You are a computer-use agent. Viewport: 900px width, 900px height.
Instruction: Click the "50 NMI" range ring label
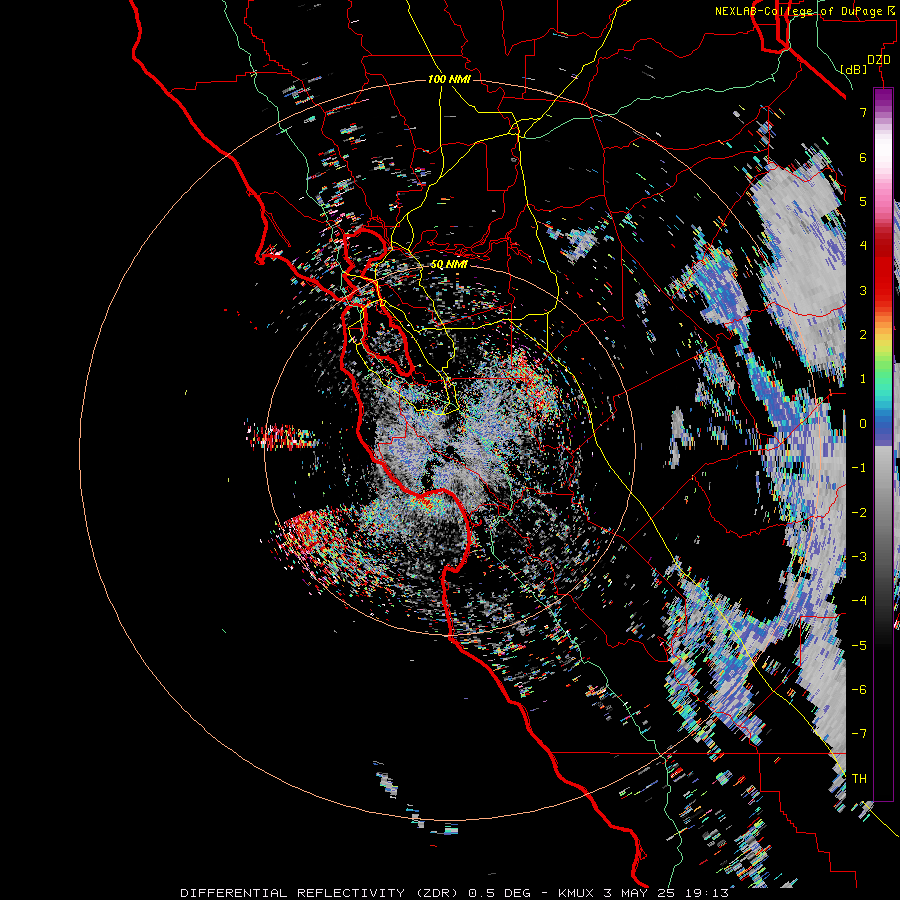(449, 265)
